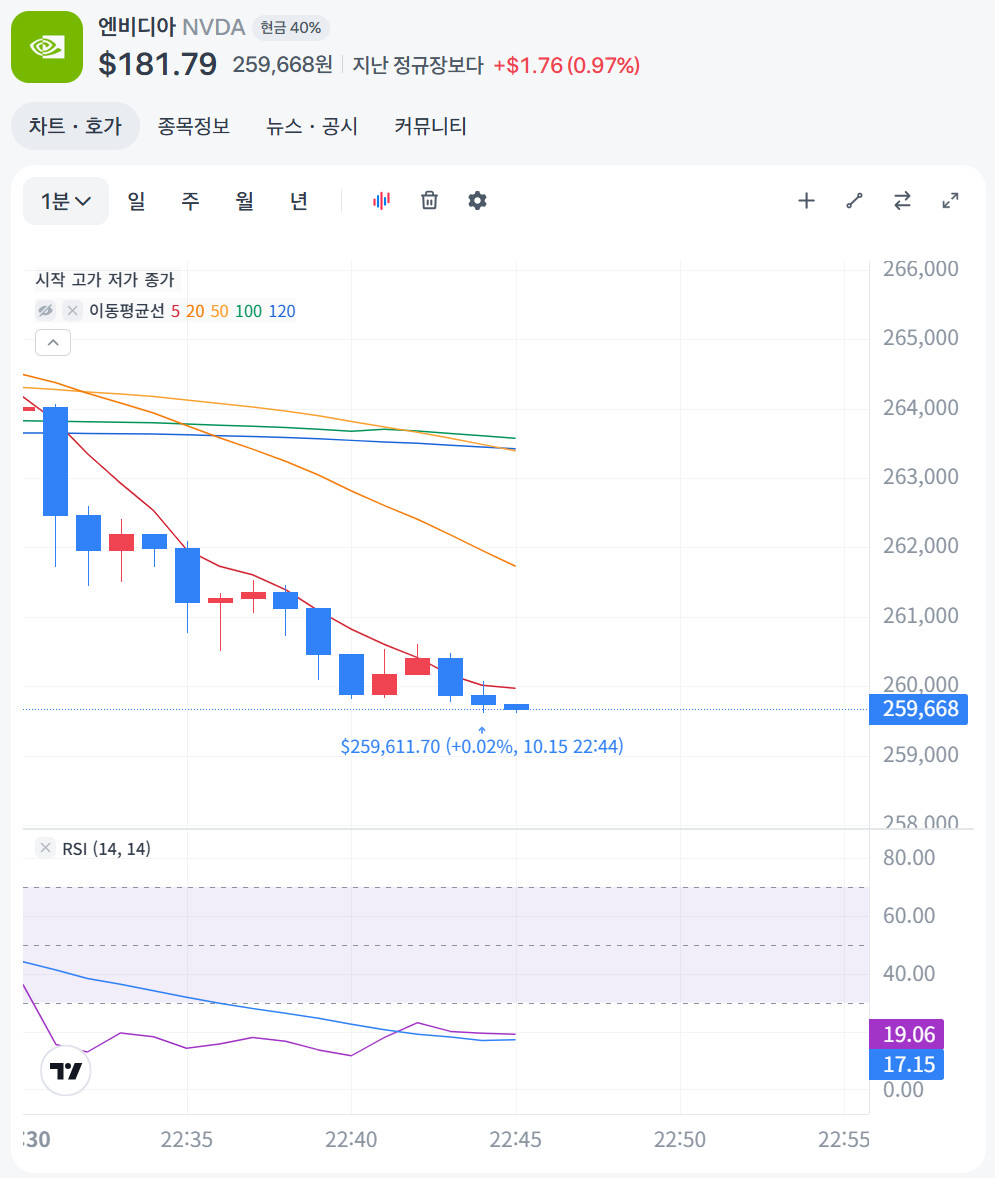Image resolution: width=995 pixels, height=1178 pixels.
Task: Click moving average period 20 label
Action: (195, 311)
